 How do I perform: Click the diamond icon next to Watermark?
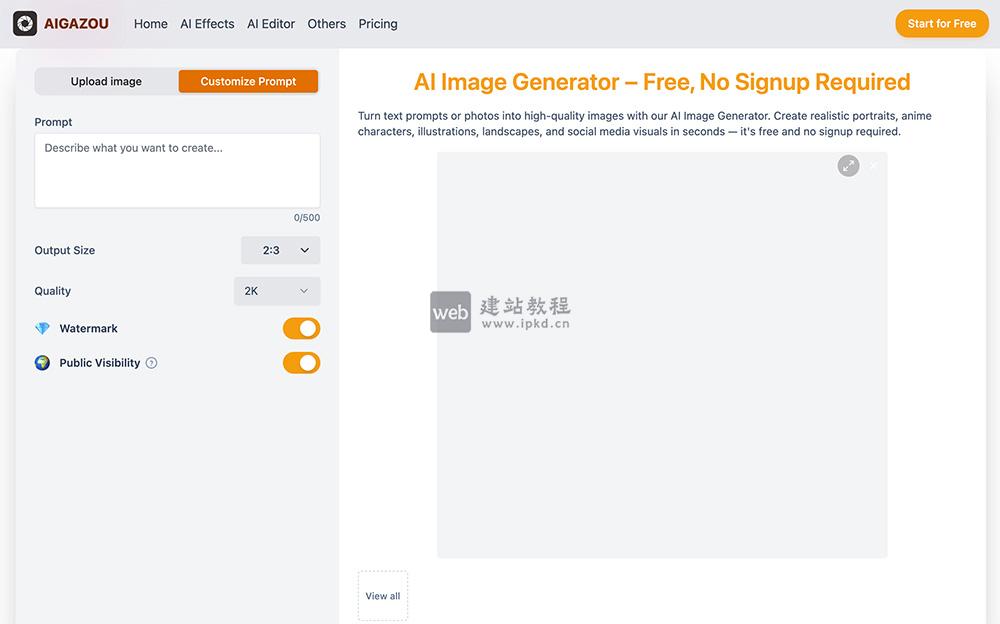point(42,329)
